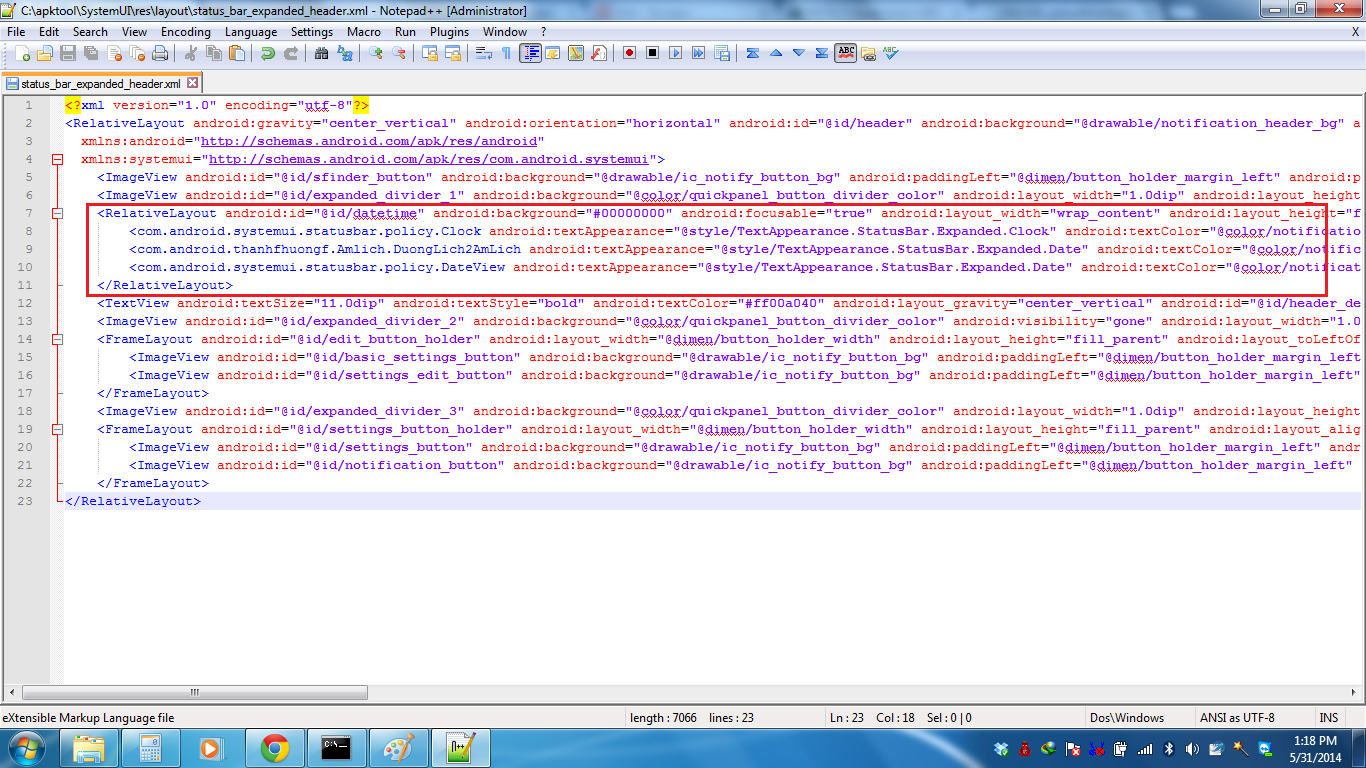Toggle the ABC underline auto spell-check button

click(x=845, y=53)
